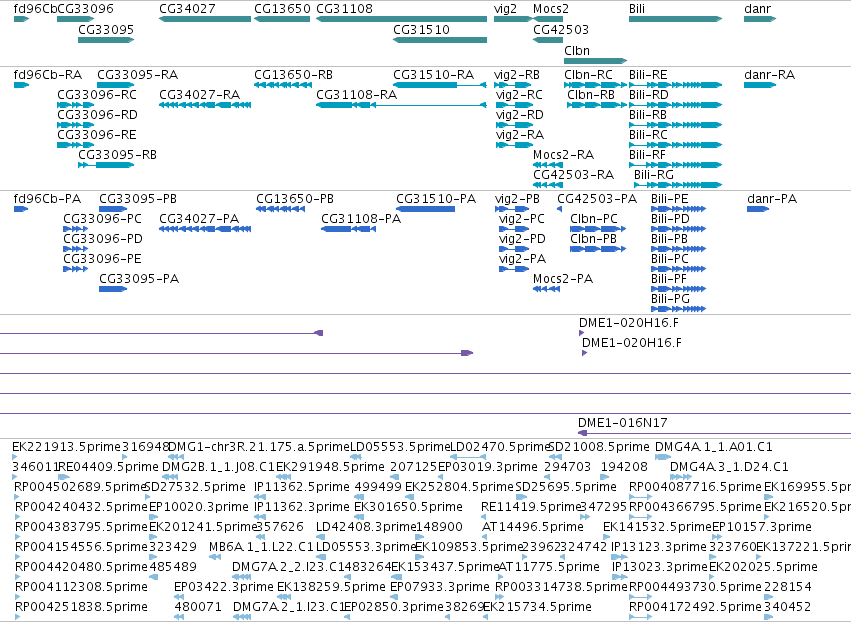Select vig2-RD transcript label
Screen dimensions: 851x622
pyautogui.click(x=519, y=115)
